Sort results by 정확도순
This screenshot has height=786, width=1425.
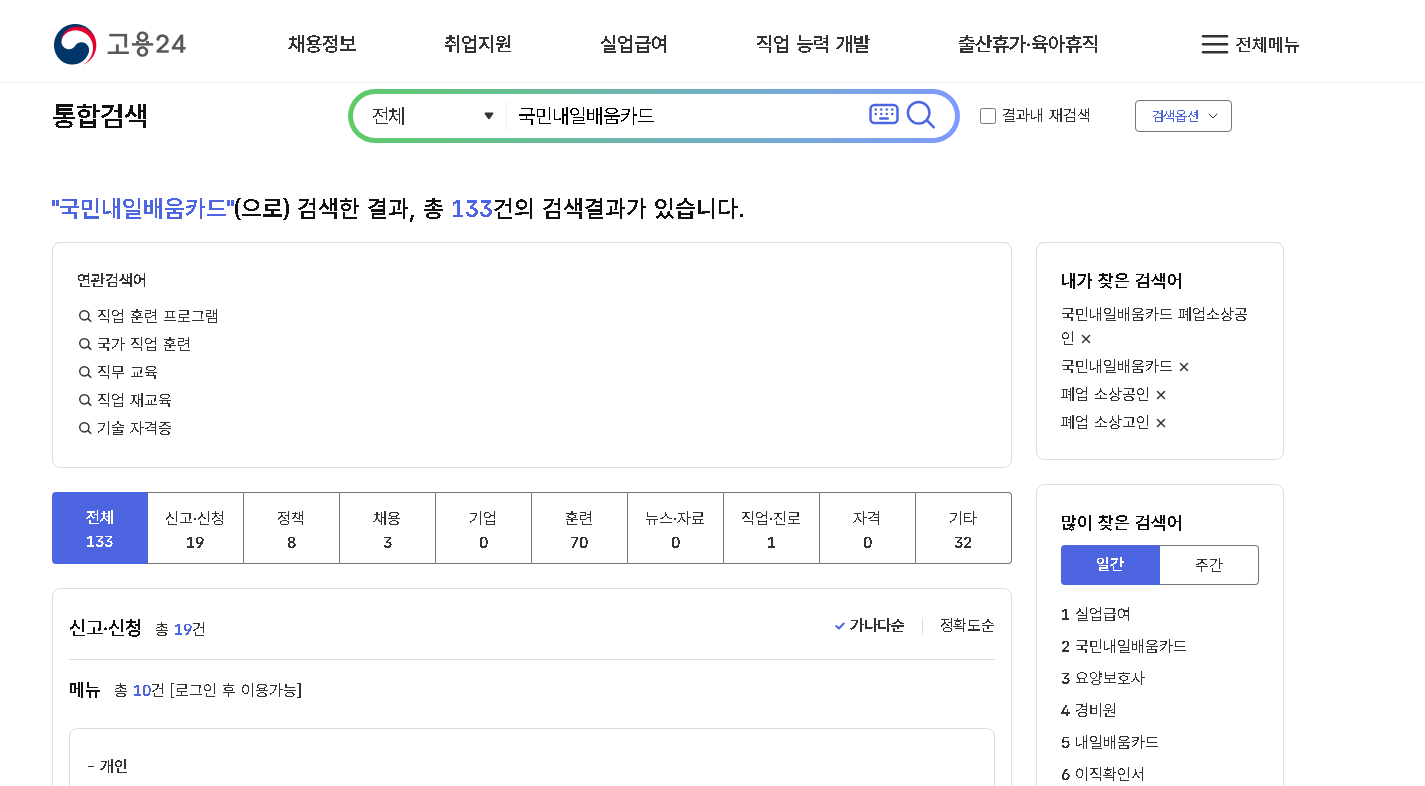[967, 626]
